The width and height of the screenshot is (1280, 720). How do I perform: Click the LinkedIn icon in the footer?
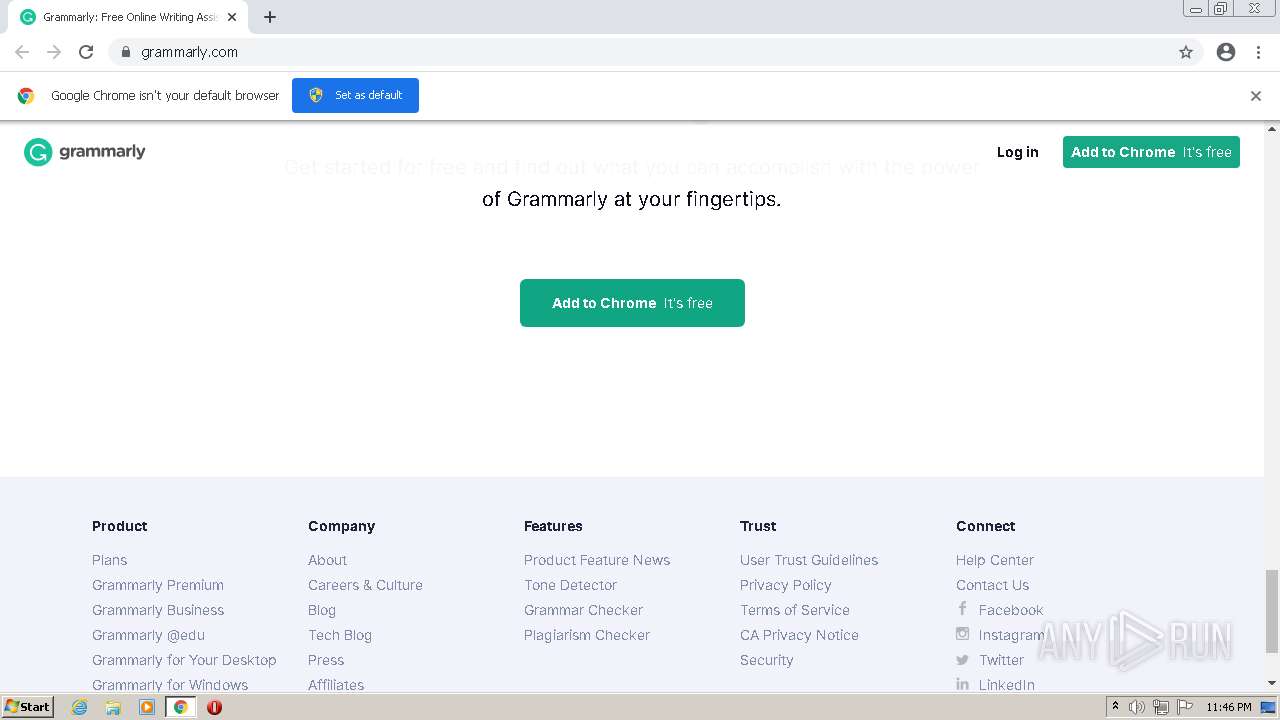pyautogui.click(x=962, y=685)
